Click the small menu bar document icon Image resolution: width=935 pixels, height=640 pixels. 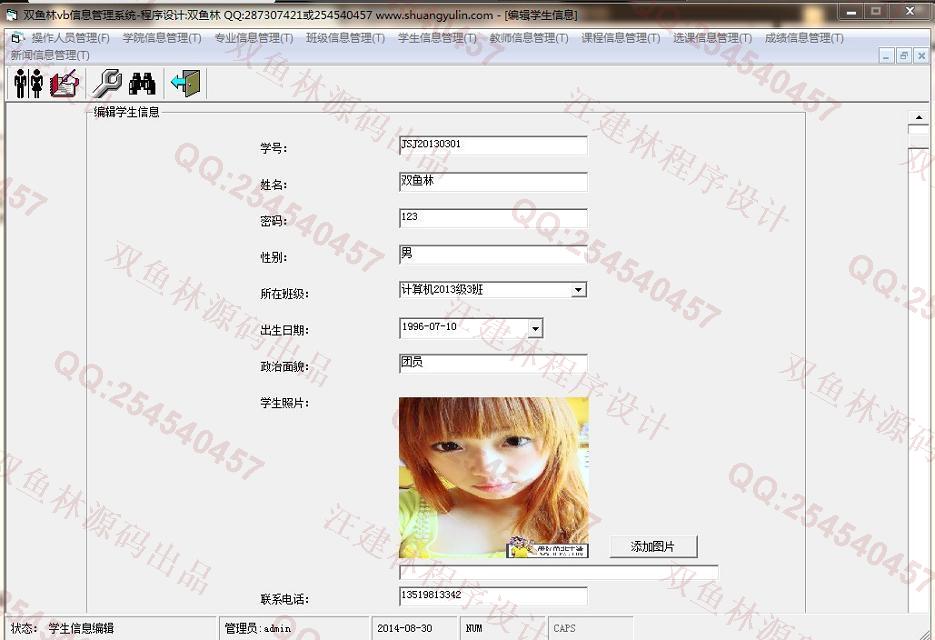point(17,38)
